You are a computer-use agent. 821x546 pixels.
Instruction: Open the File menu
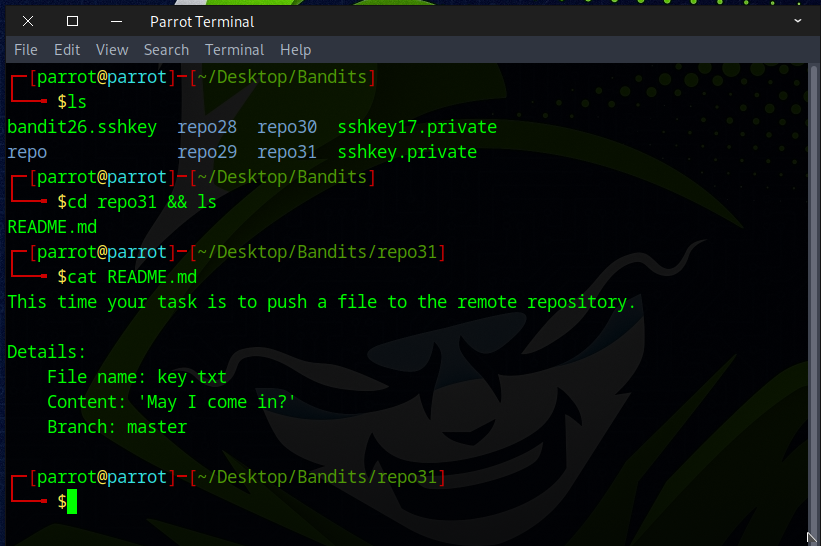(x=26, y=50)
